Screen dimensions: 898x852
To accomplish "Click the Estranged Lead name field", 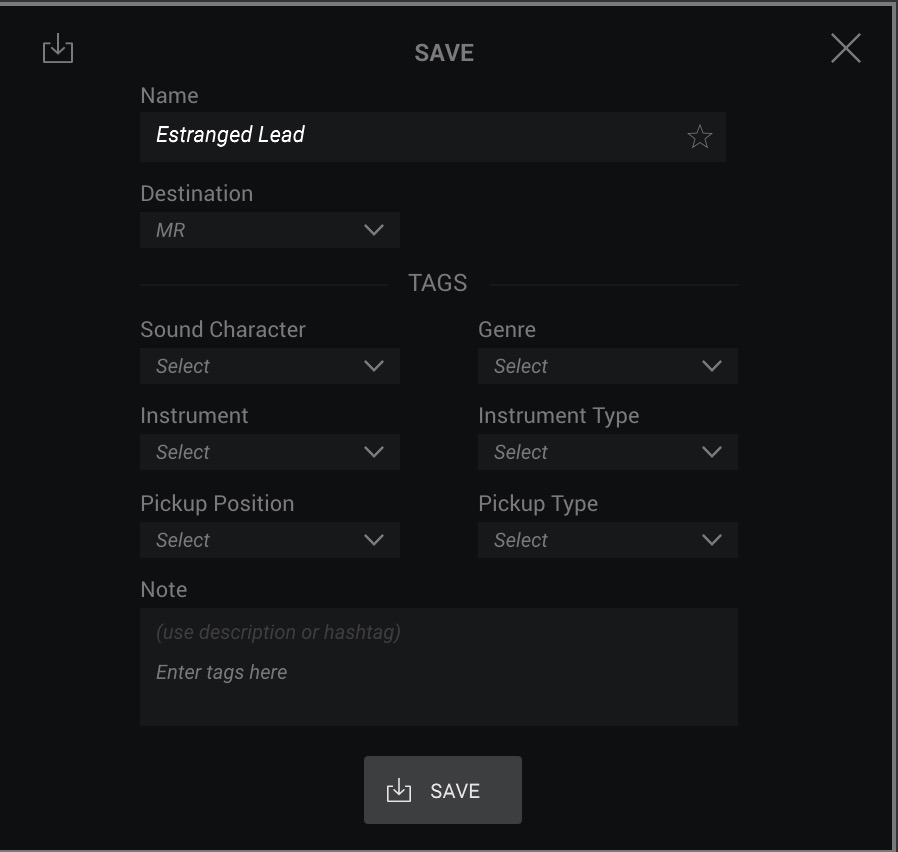I will point(433,137).
